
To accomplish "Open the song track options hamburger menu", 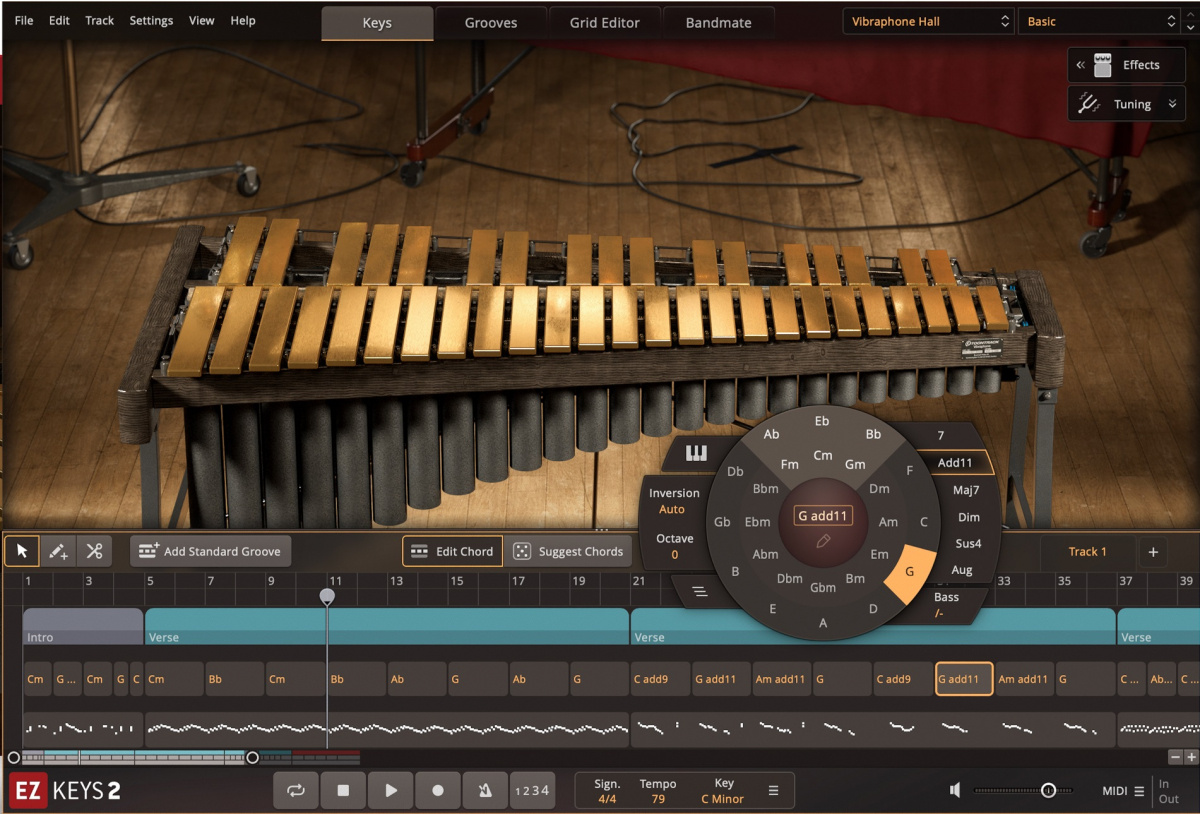I will [x=701, y=592].
